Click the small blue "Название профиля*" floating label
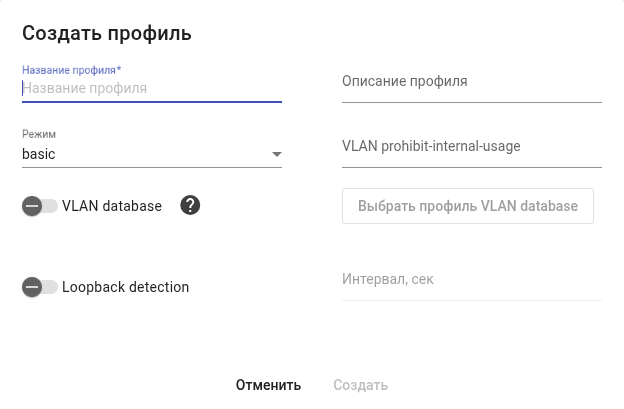 78,70
